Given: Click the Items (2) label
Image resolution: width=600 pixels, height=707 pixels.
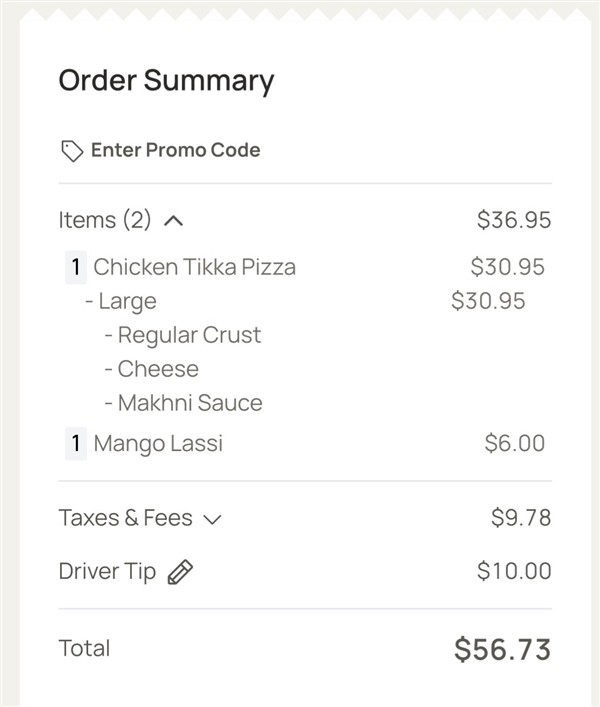Looking at the screenshot, I should (x=105, y=220).
